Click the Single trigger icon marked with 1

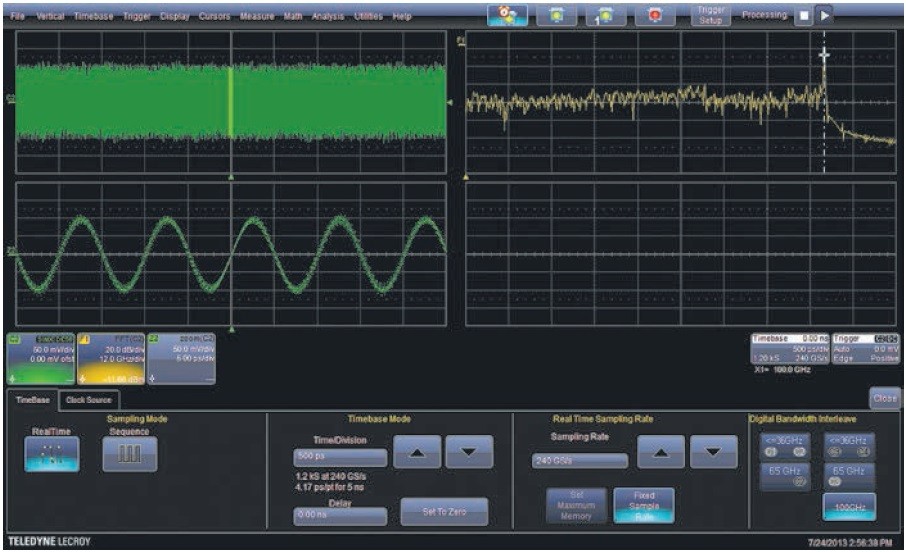coord(606,16)
